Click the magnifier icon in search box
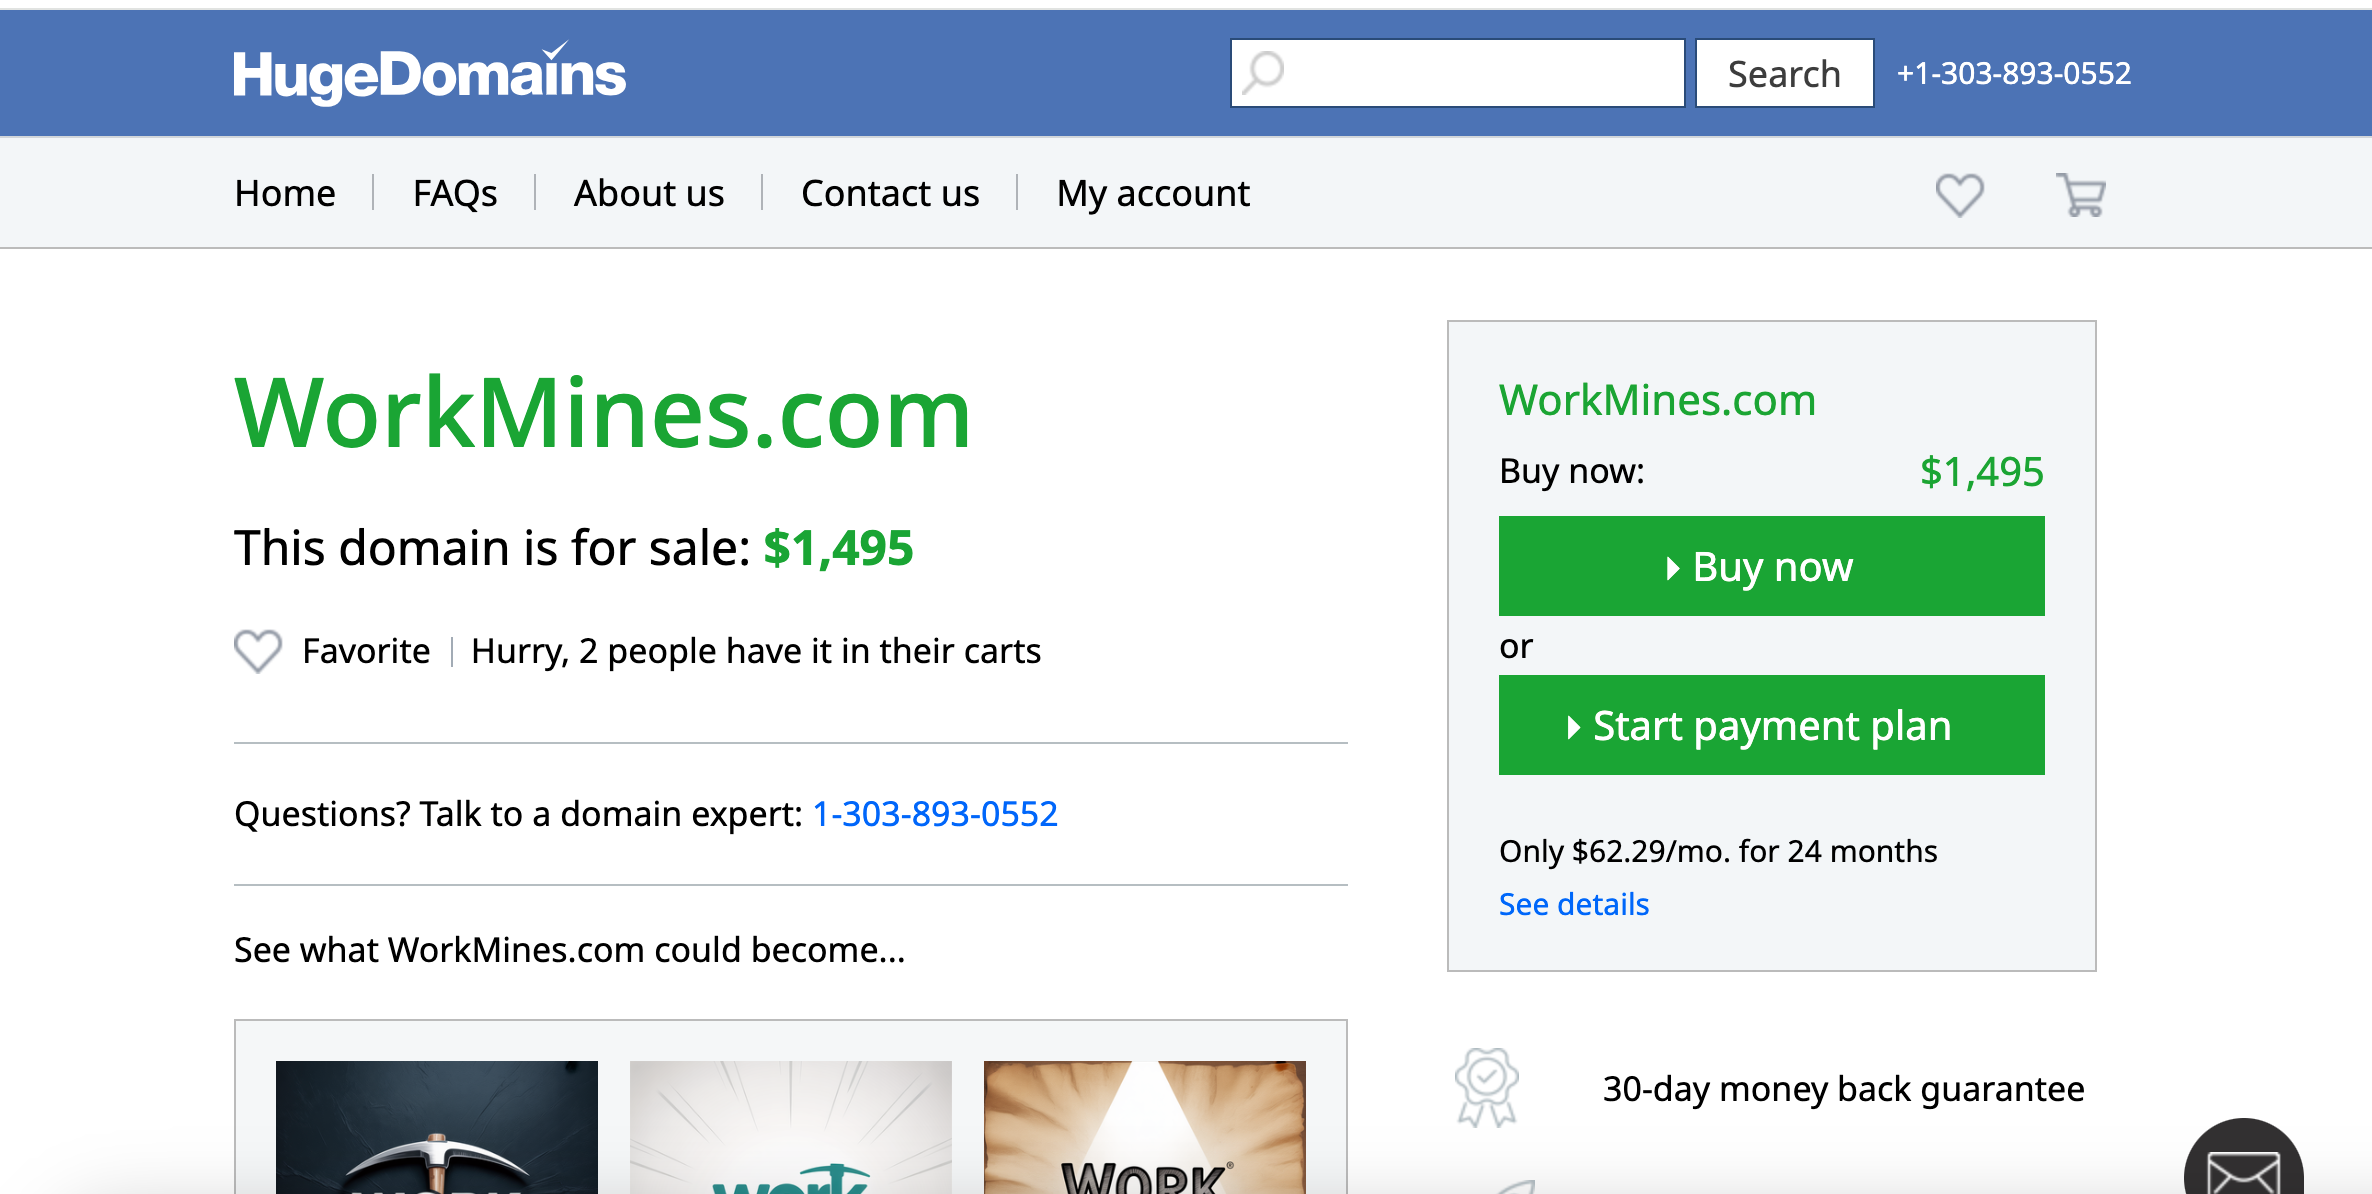 point(1264,73)
